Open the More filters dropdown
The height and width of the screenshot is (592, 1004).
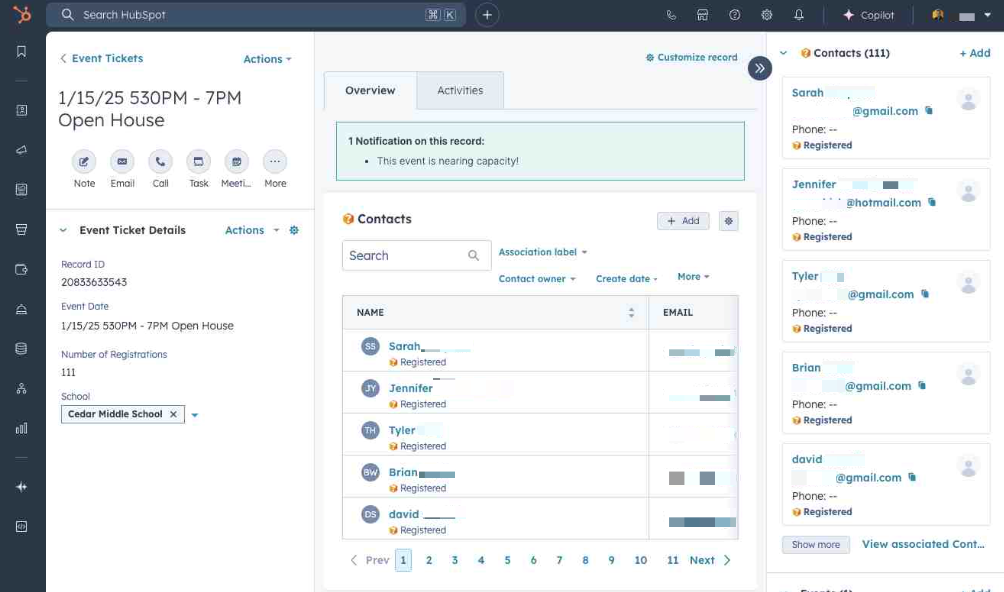(x=693, y=276)
